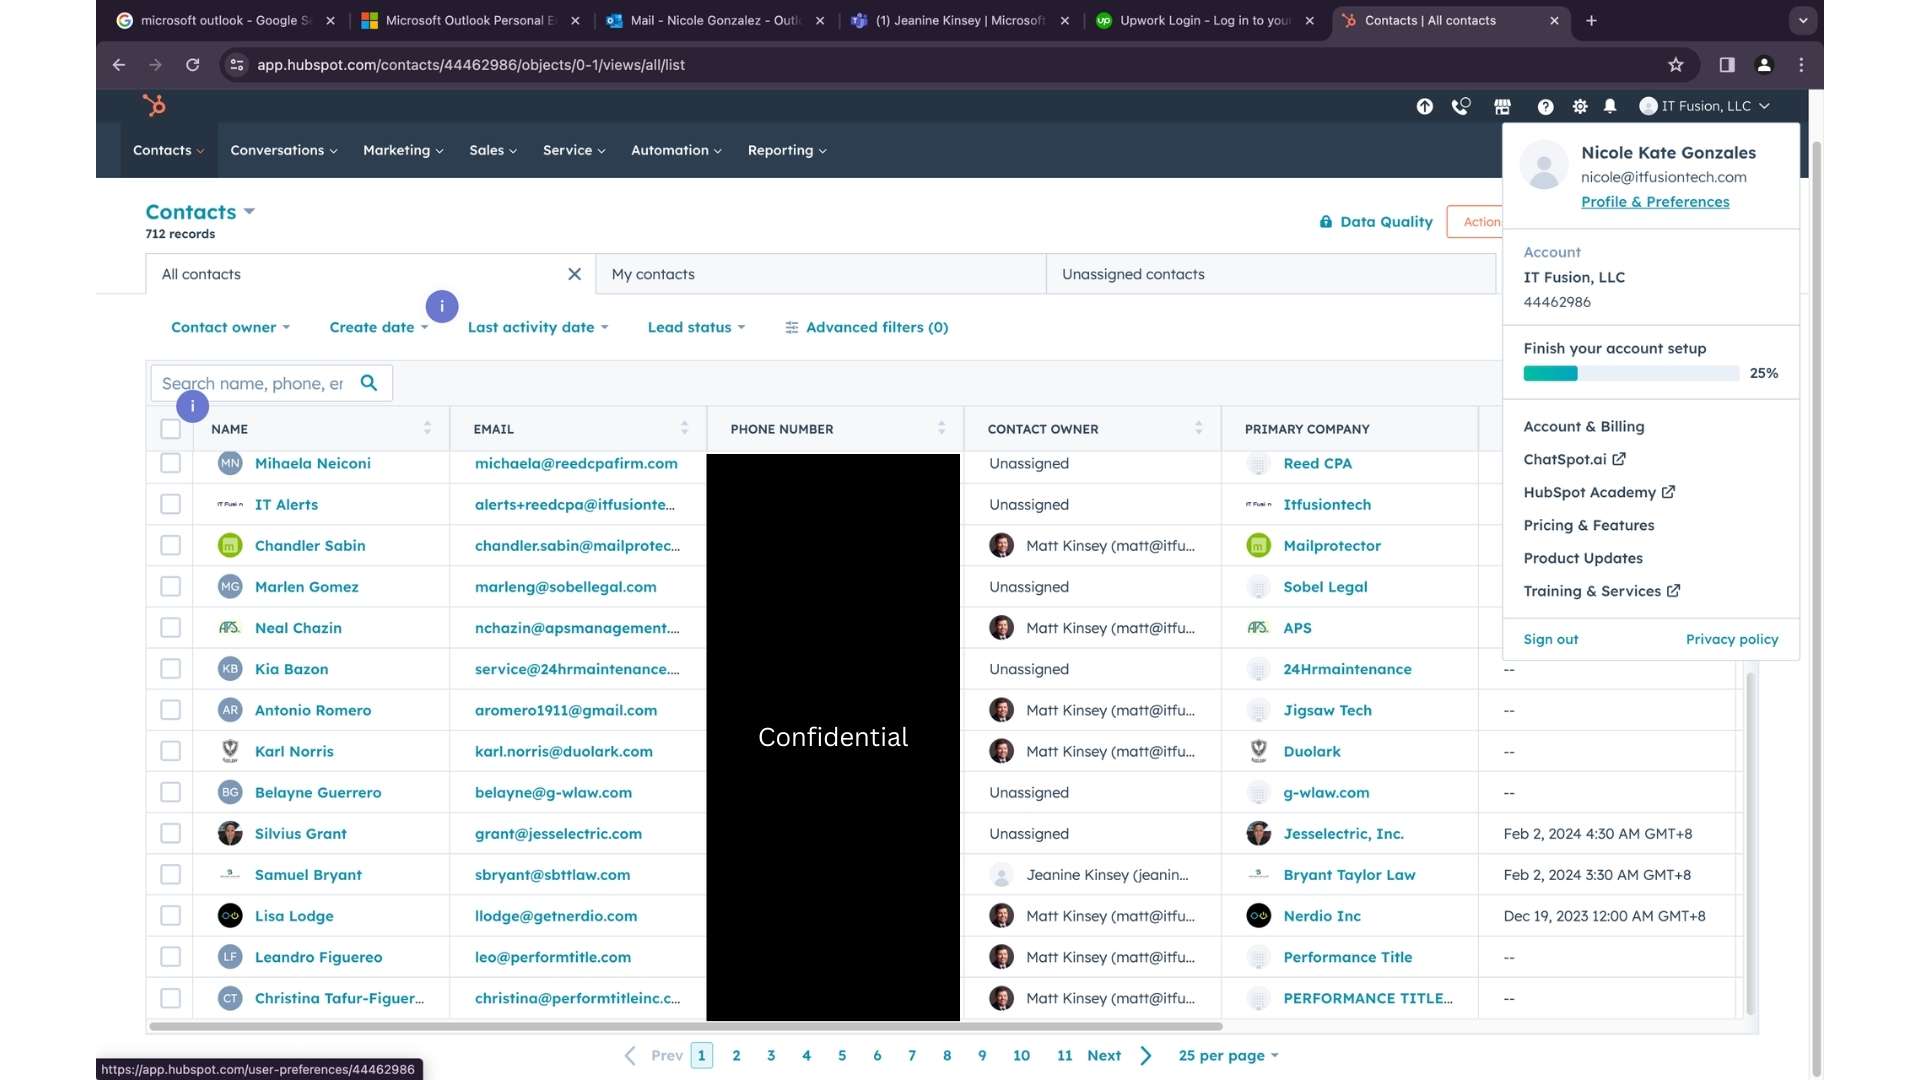
Task: Expand the Contacts view title dropdown
Action: (200, 212)
